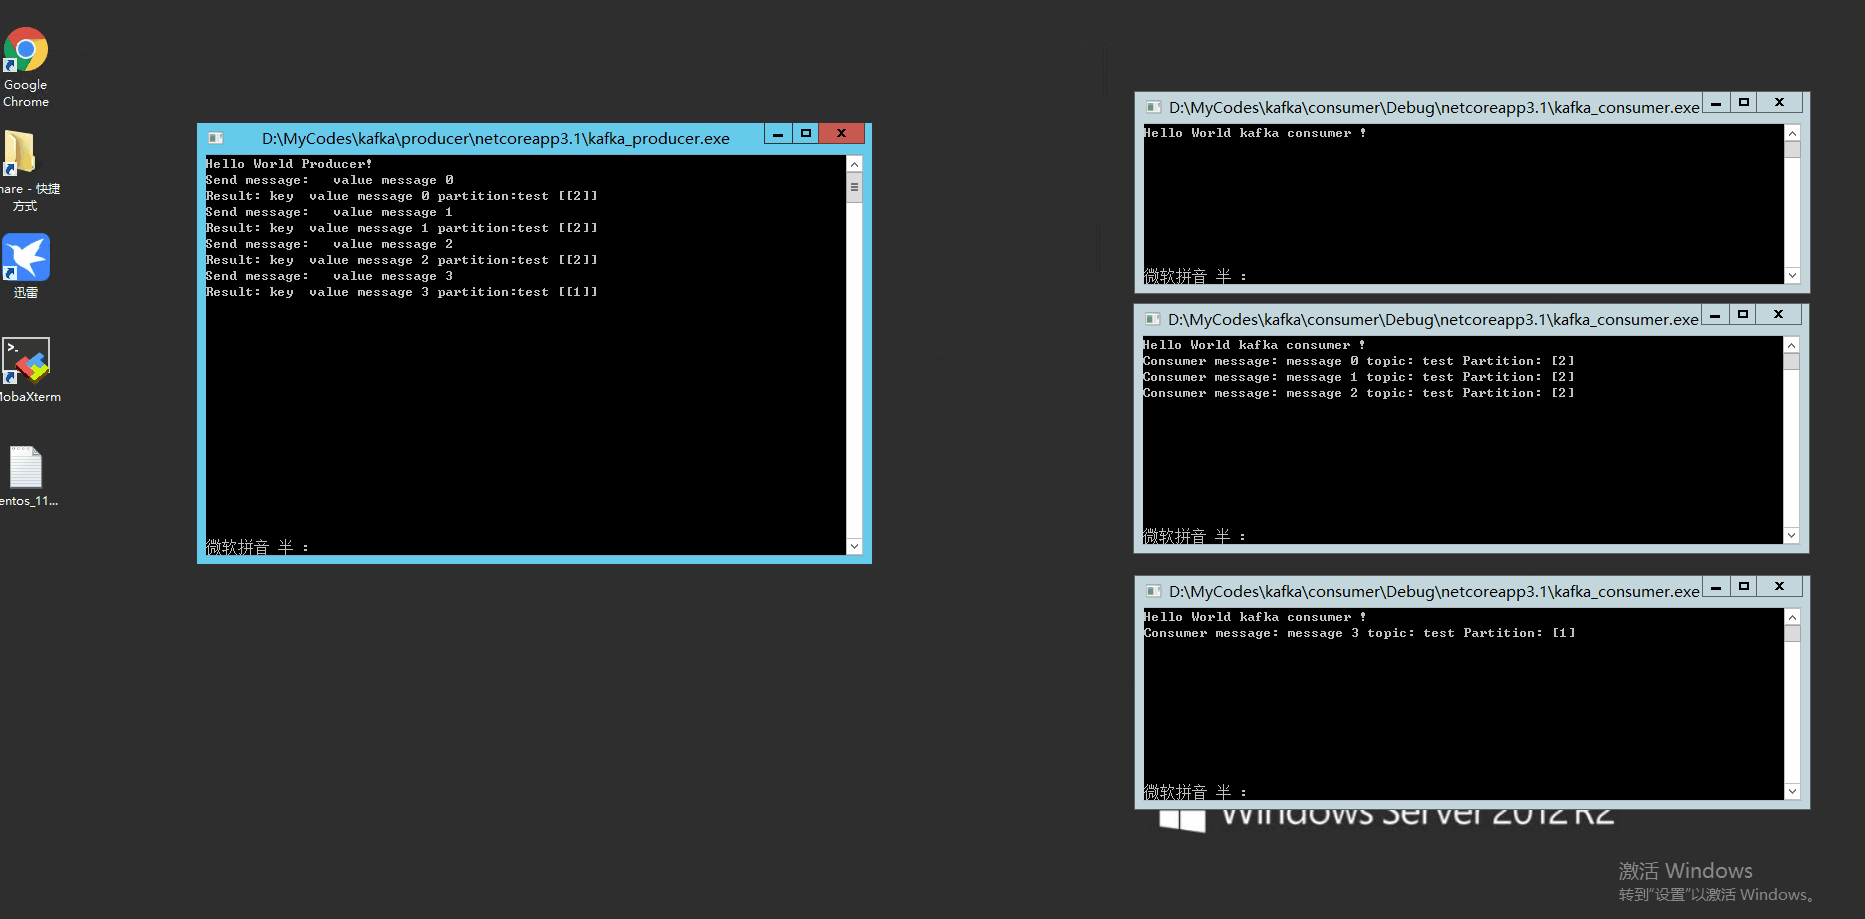Screen dimensions: 1865x919
Task: Maximize the consumer window showing message 3
Action: [x=1744, y=587]
